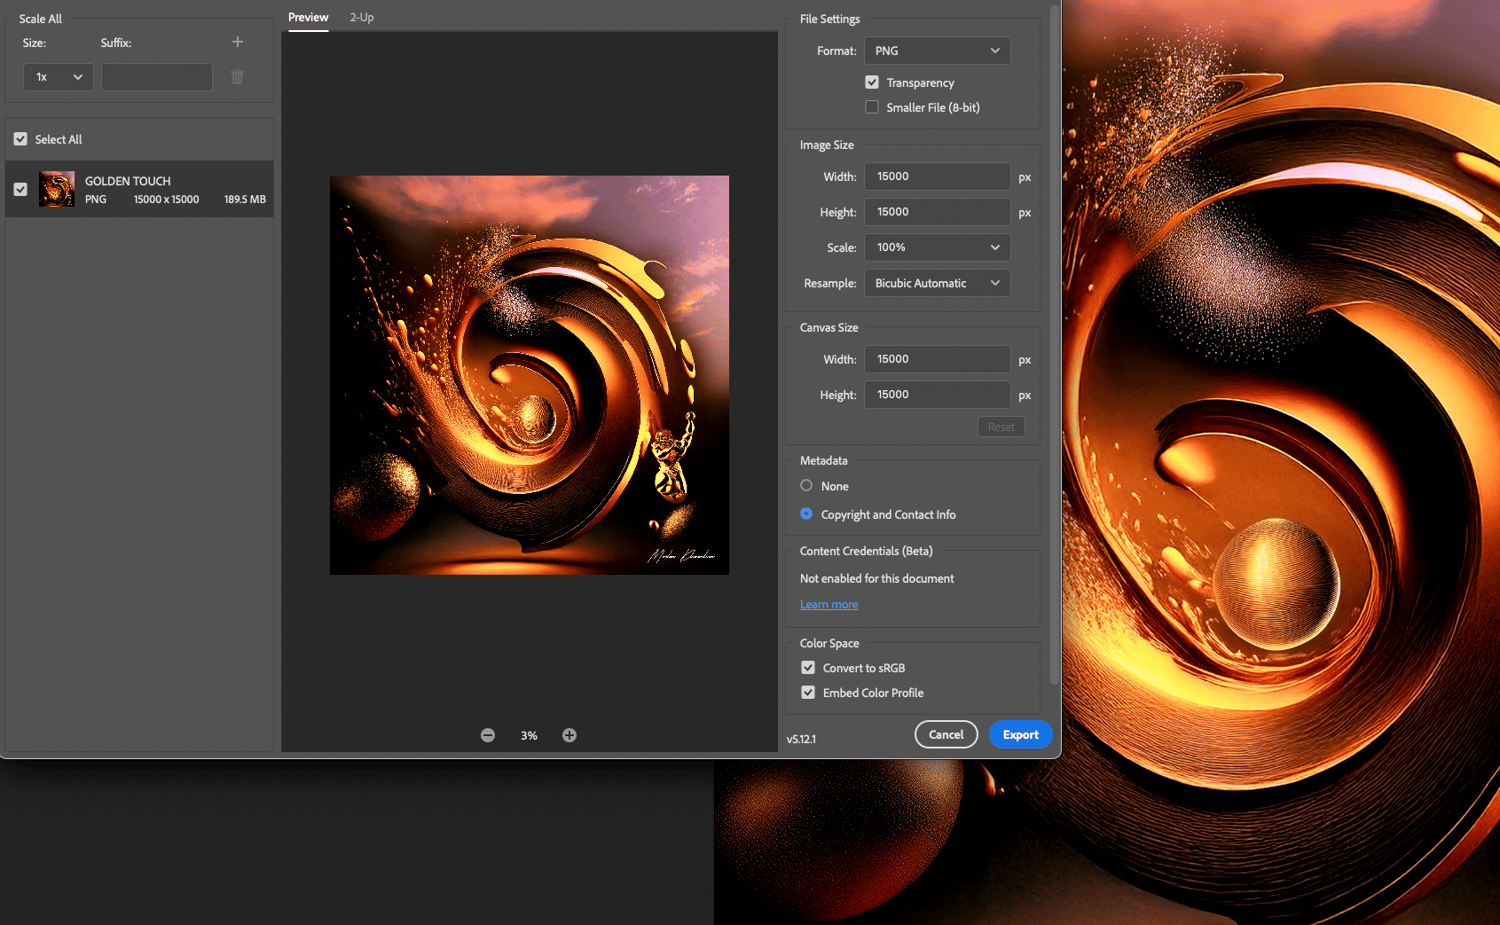Screen dimensions: 1500x925
Task: Open the Format dropdown showing PNG
Action: click(937, 51)
